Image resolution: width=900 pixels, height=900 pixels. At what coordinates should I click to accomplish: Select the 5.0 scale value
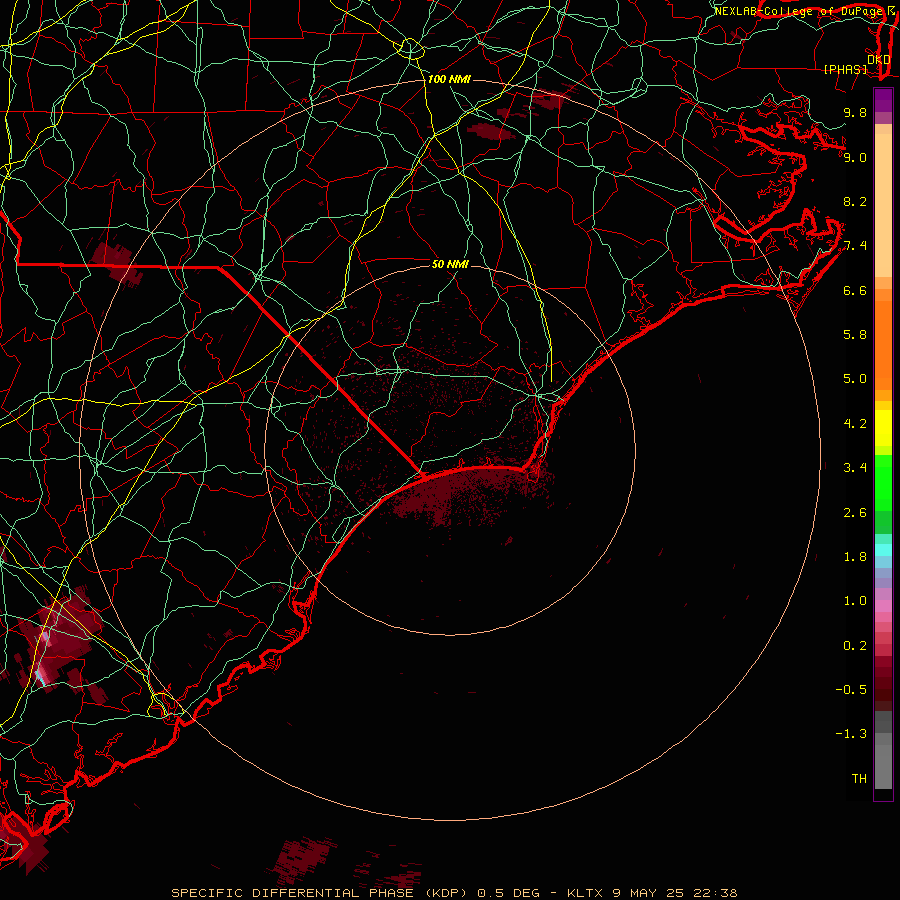point(855,379)
